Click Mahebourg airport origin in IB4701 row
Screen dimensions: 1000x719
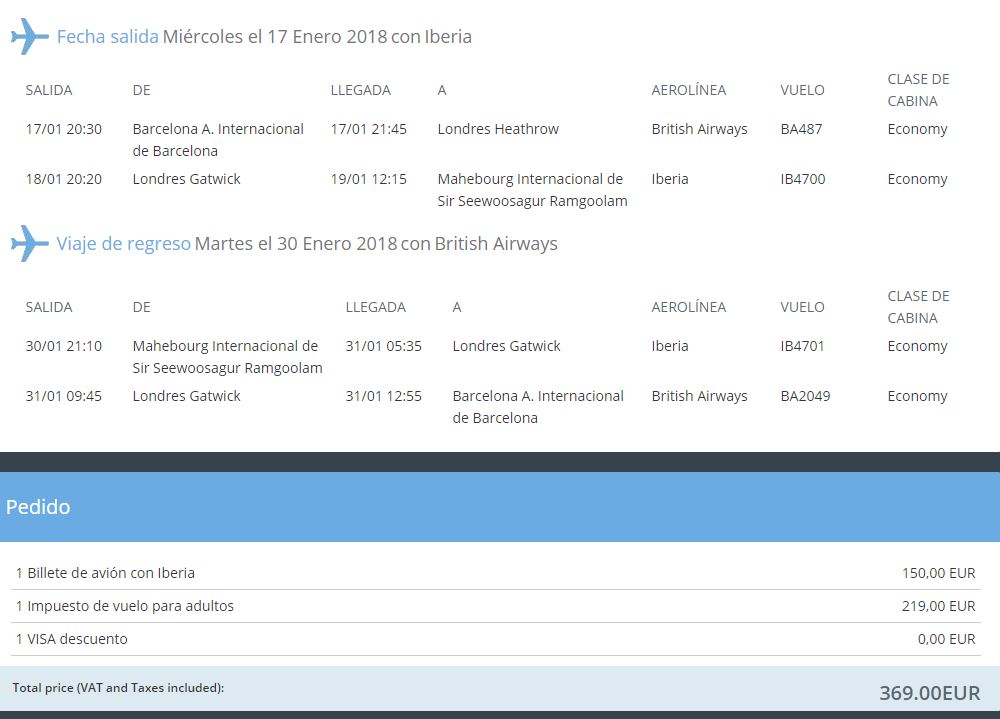228,357
